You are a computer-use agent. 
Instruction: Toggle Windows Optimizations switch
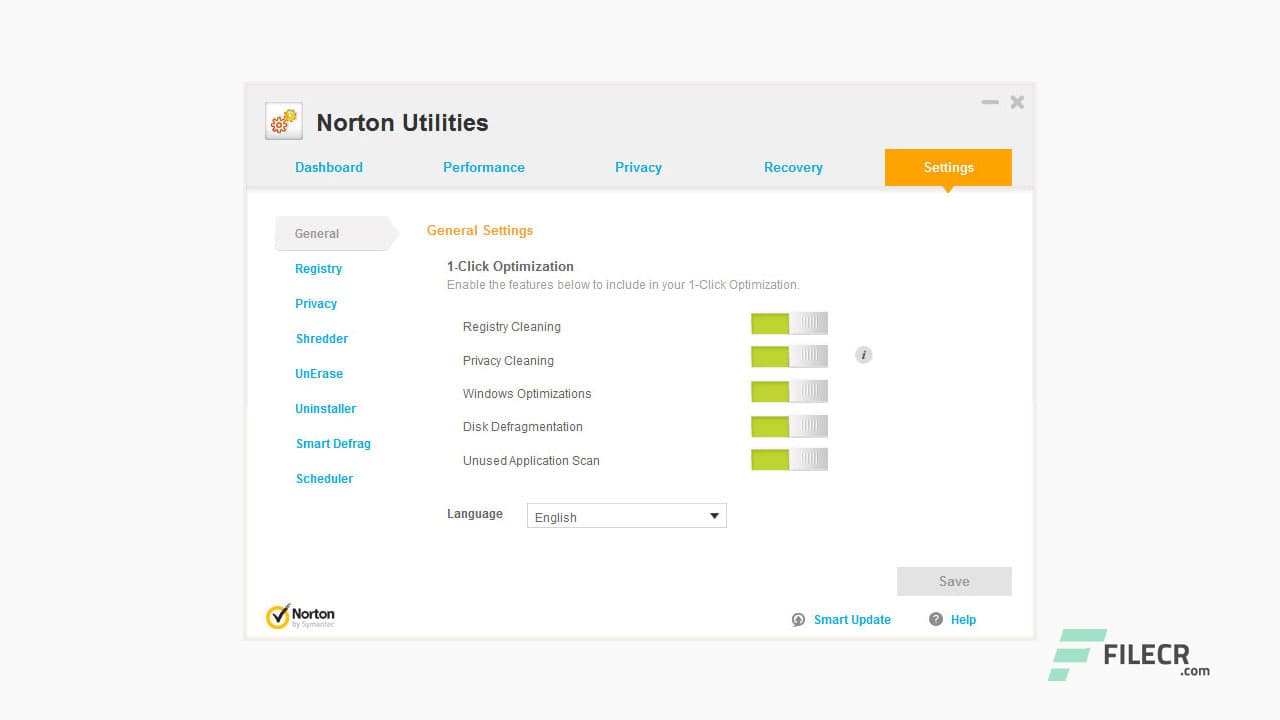point(789,391)
